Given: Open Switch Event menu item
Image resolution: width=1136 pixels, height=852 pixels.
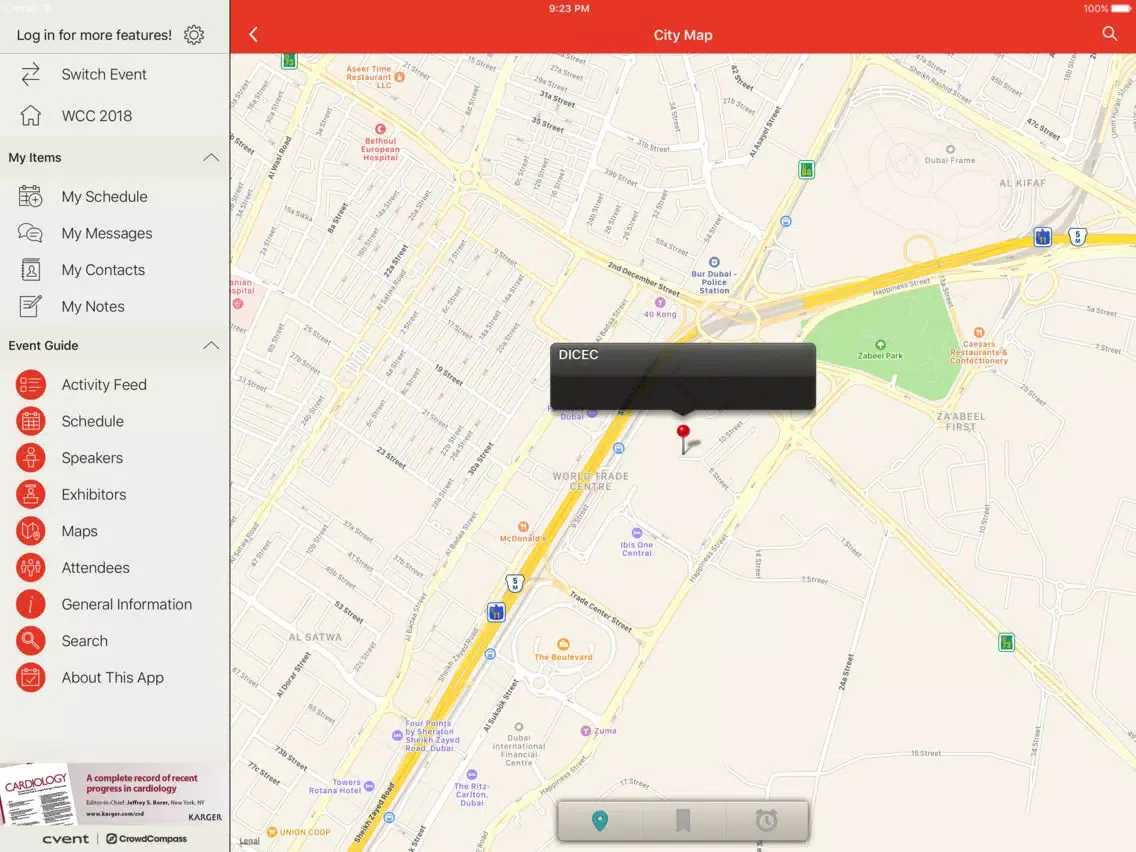Looking at the screenshot, I should tap(114, 75).
